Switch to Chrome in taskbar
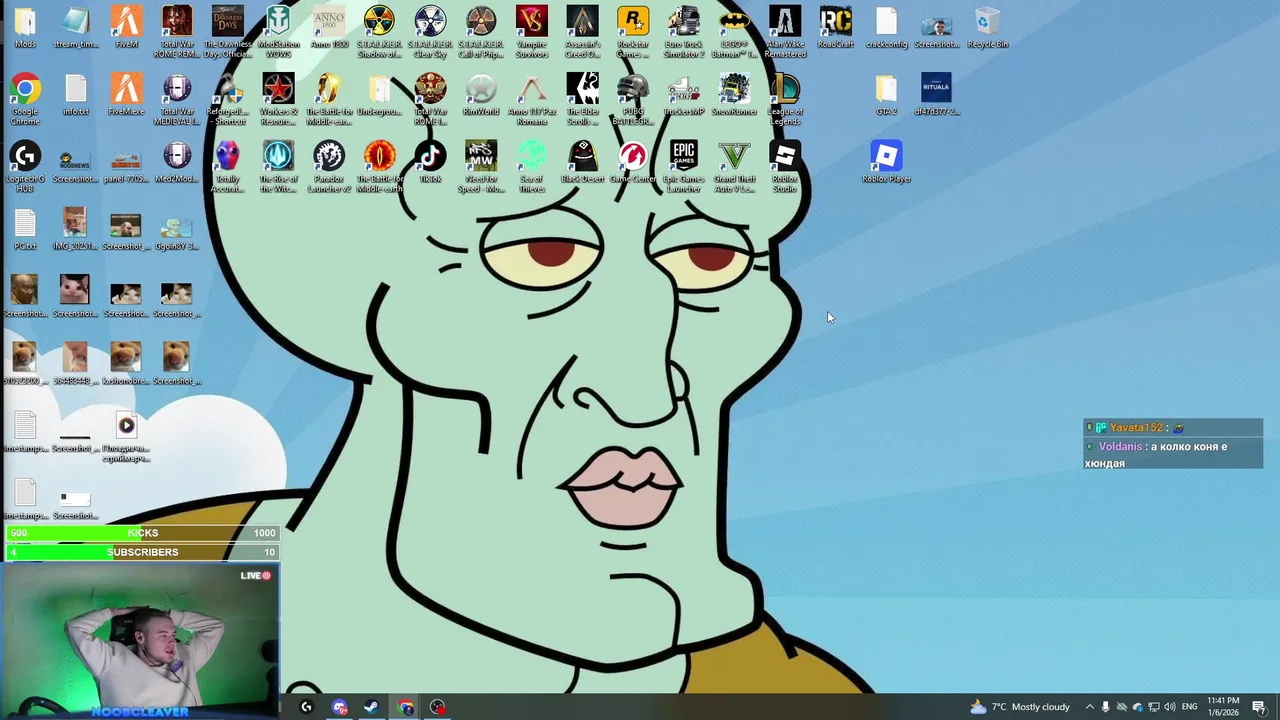Screen dimensions: 1280x720 [x=405, y=707]
